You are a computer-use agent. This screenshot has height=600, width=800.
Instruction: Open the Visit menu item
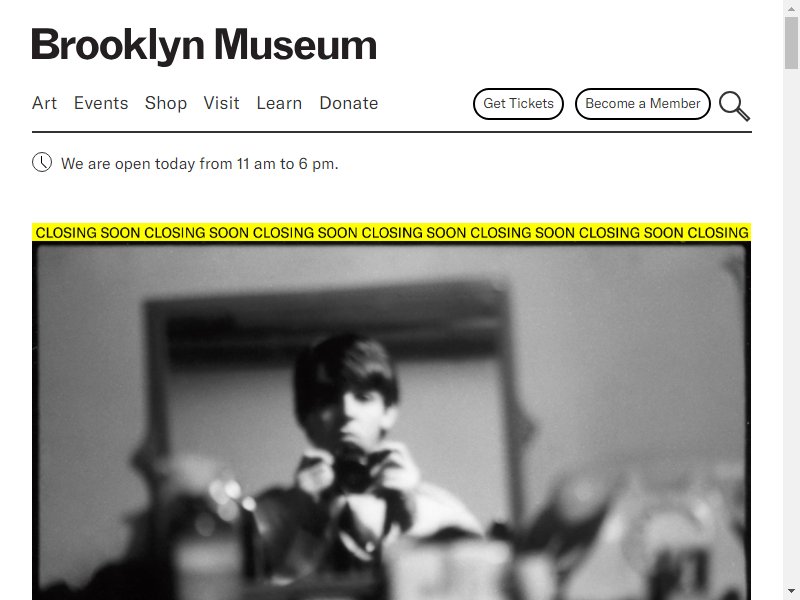point(221,103)
